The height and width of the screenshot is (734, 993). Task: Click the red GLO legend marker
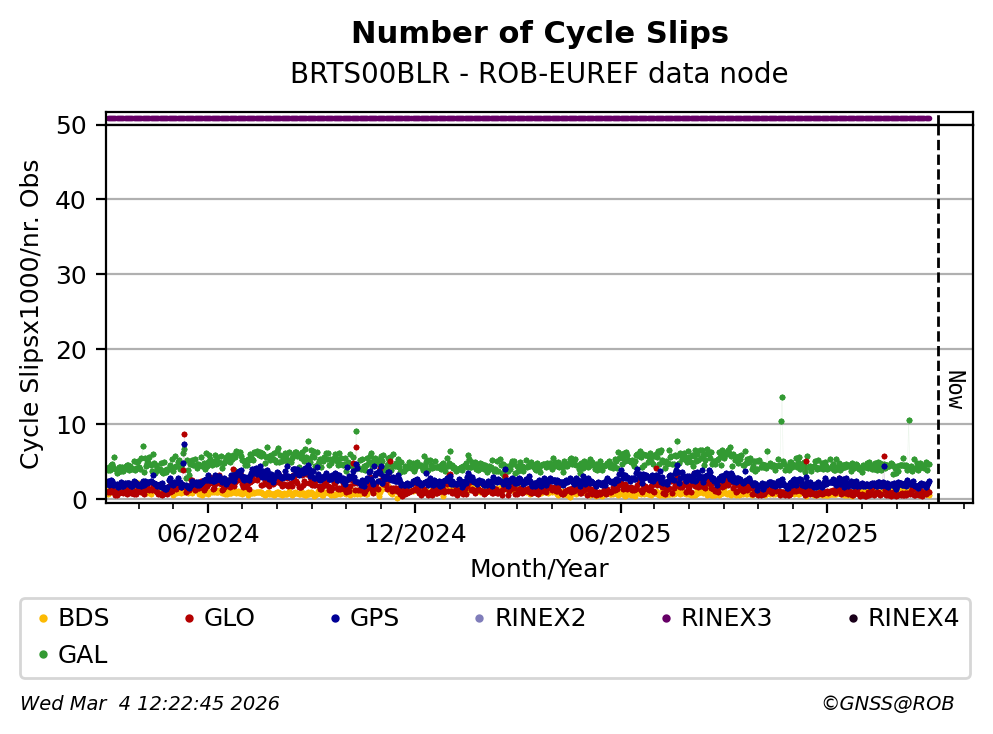(188, 619)
